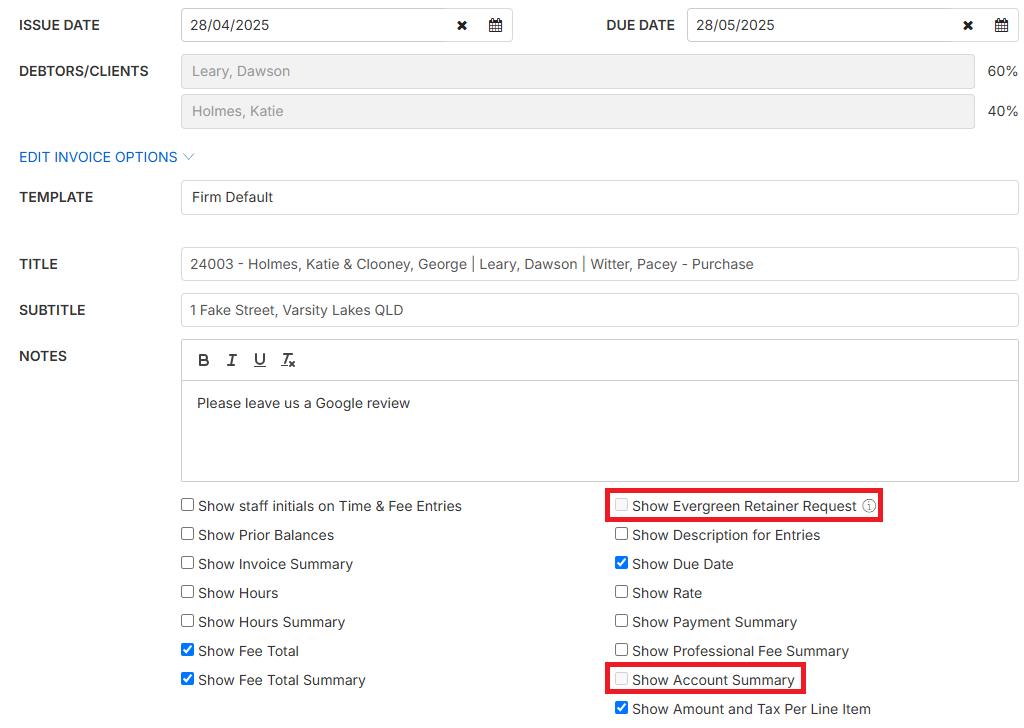Click the Title input field
This screenshot has height=728, width=1024.
(599, 264)
